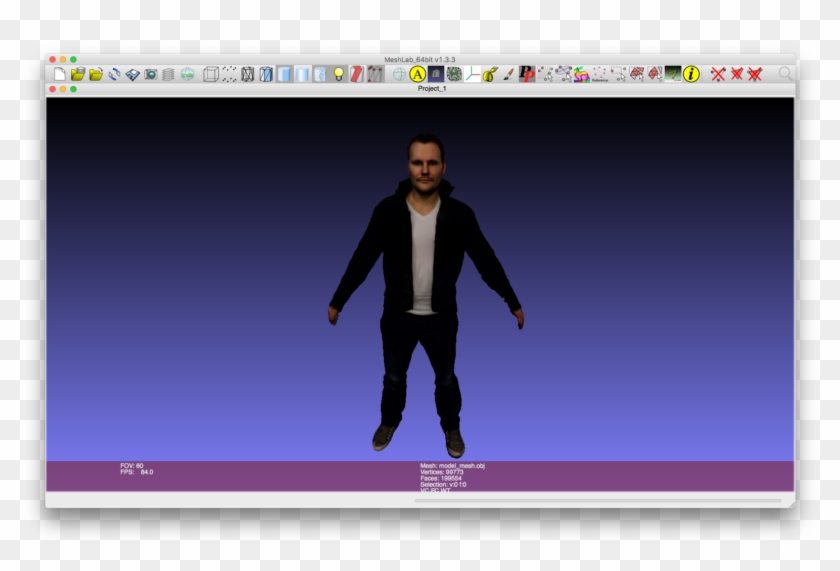Toggle textured rendering cylinder icon

320,74
